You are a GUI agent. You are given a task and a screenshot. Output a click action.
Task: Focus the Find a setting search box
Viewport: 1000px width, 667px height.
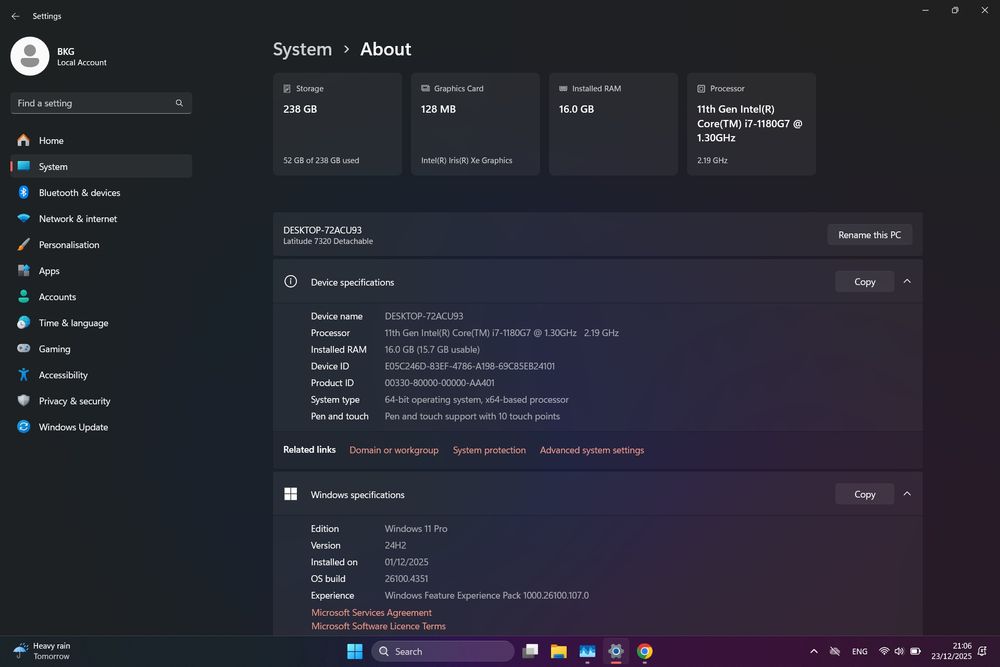101,103
